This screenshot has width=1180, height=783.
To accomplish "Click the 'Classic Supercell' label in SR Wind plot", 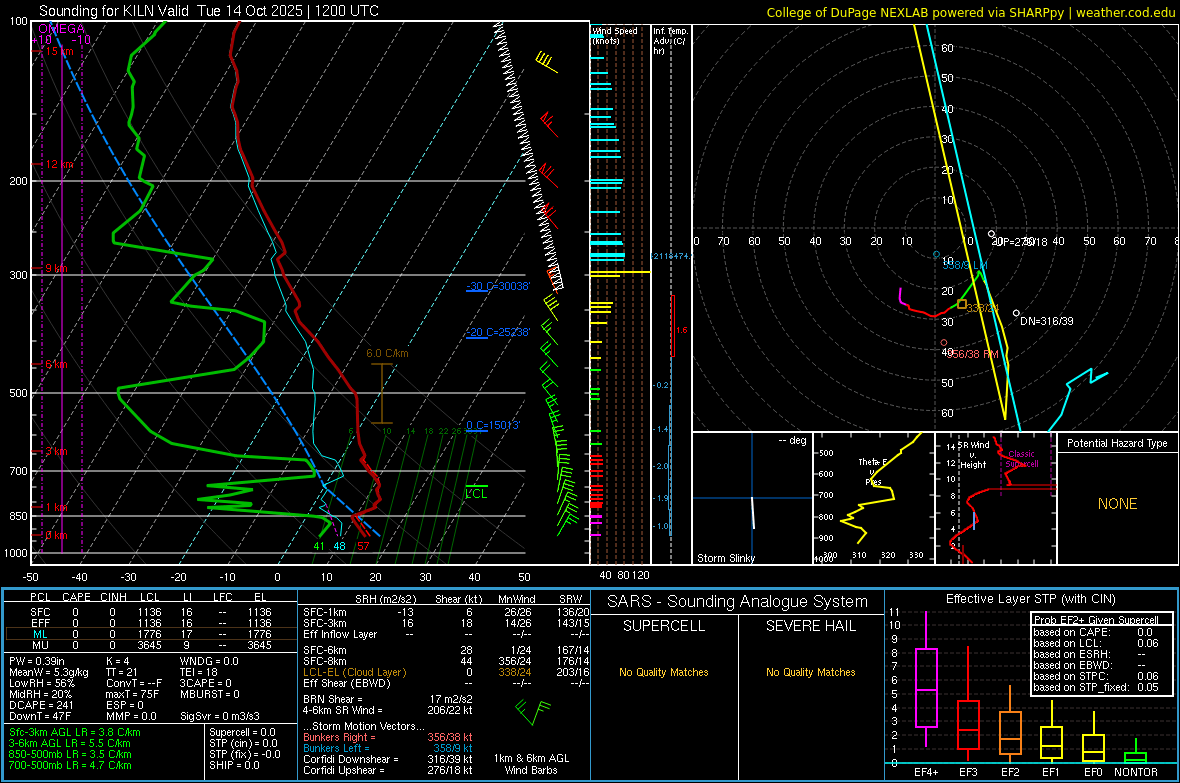I will (1021, 459).
